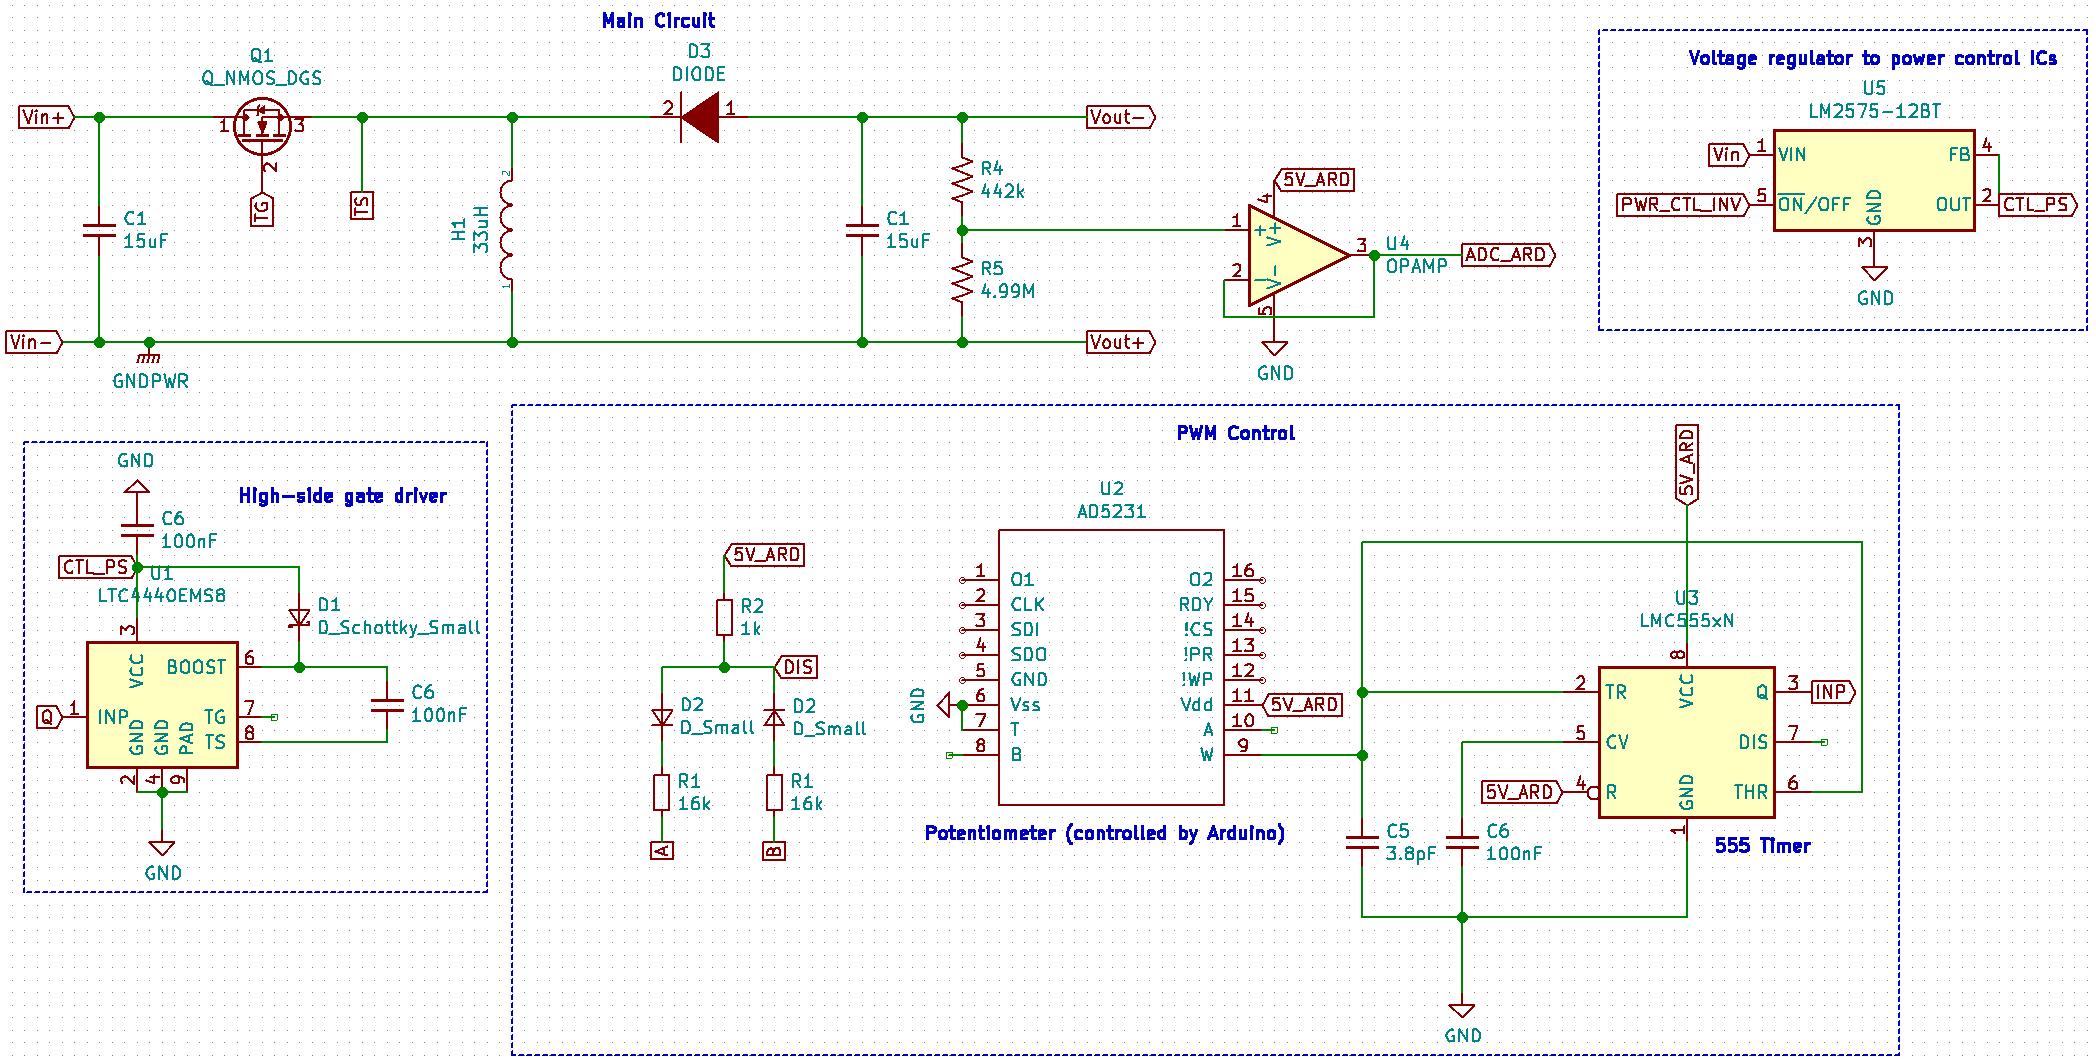Select the U2 AD5231 potentiometer chip
2096x1062 pixels.
(x=1111, y=667)
